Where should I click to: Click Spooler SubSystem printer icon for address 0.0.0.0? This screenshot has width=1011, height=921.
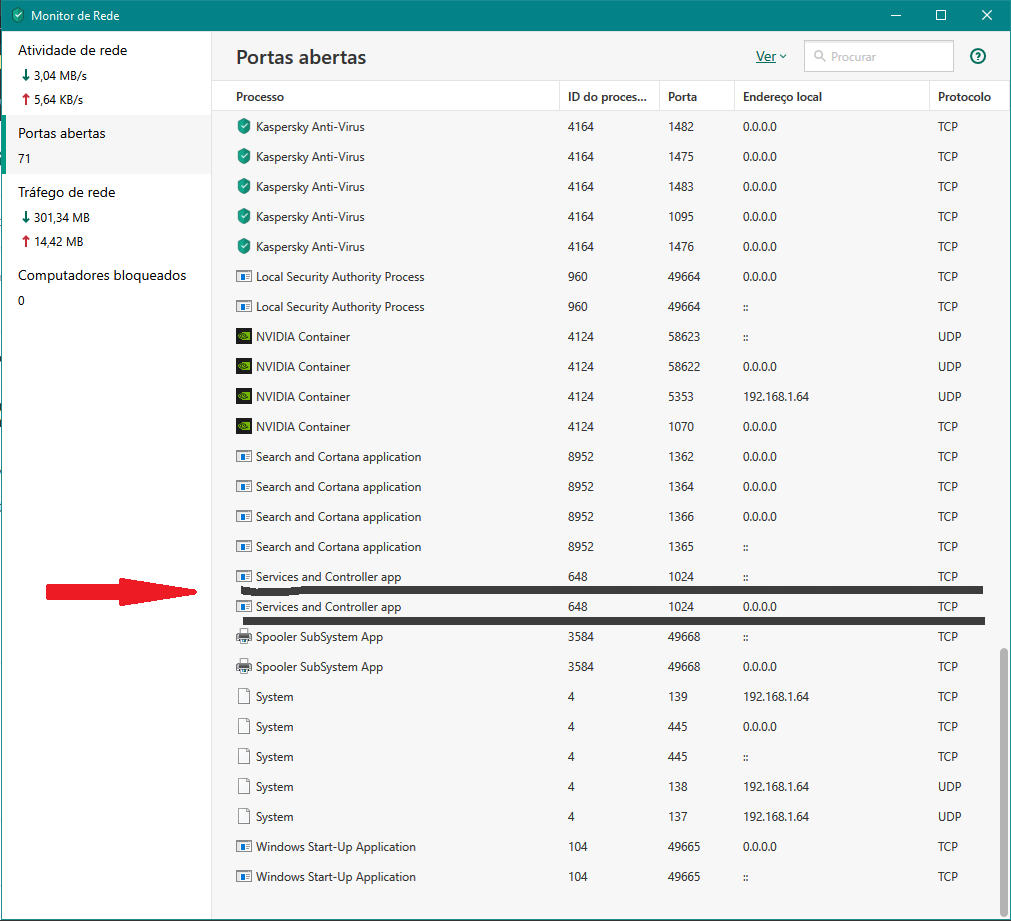tap(243, 667)
